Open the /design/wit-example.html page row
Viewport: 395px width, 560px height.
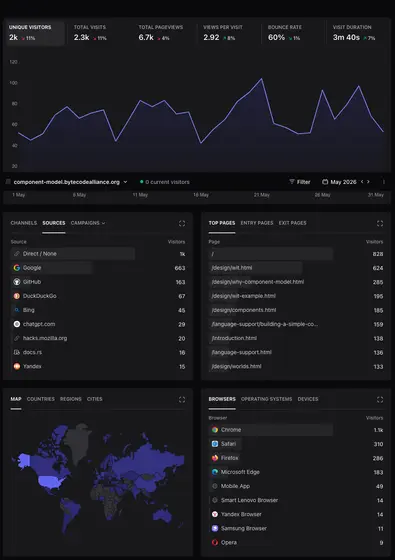pyautogui.click(x=296, y=296)
